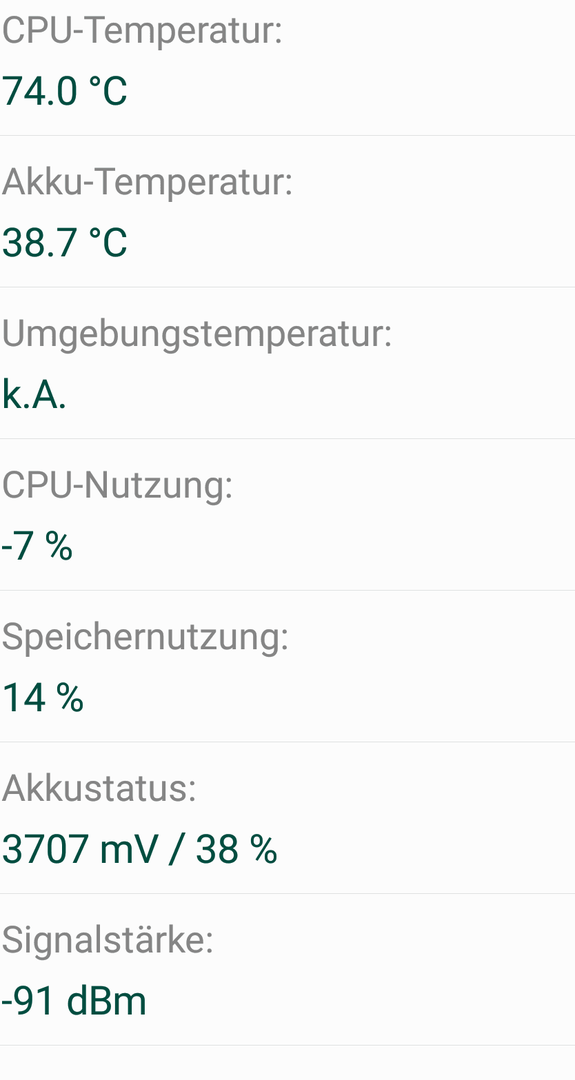Choose the CPU-Nutzung row label
Image resolution: width=575 pixels, height=1080 pixels.
pyautogui.click(x=117, y=487)
